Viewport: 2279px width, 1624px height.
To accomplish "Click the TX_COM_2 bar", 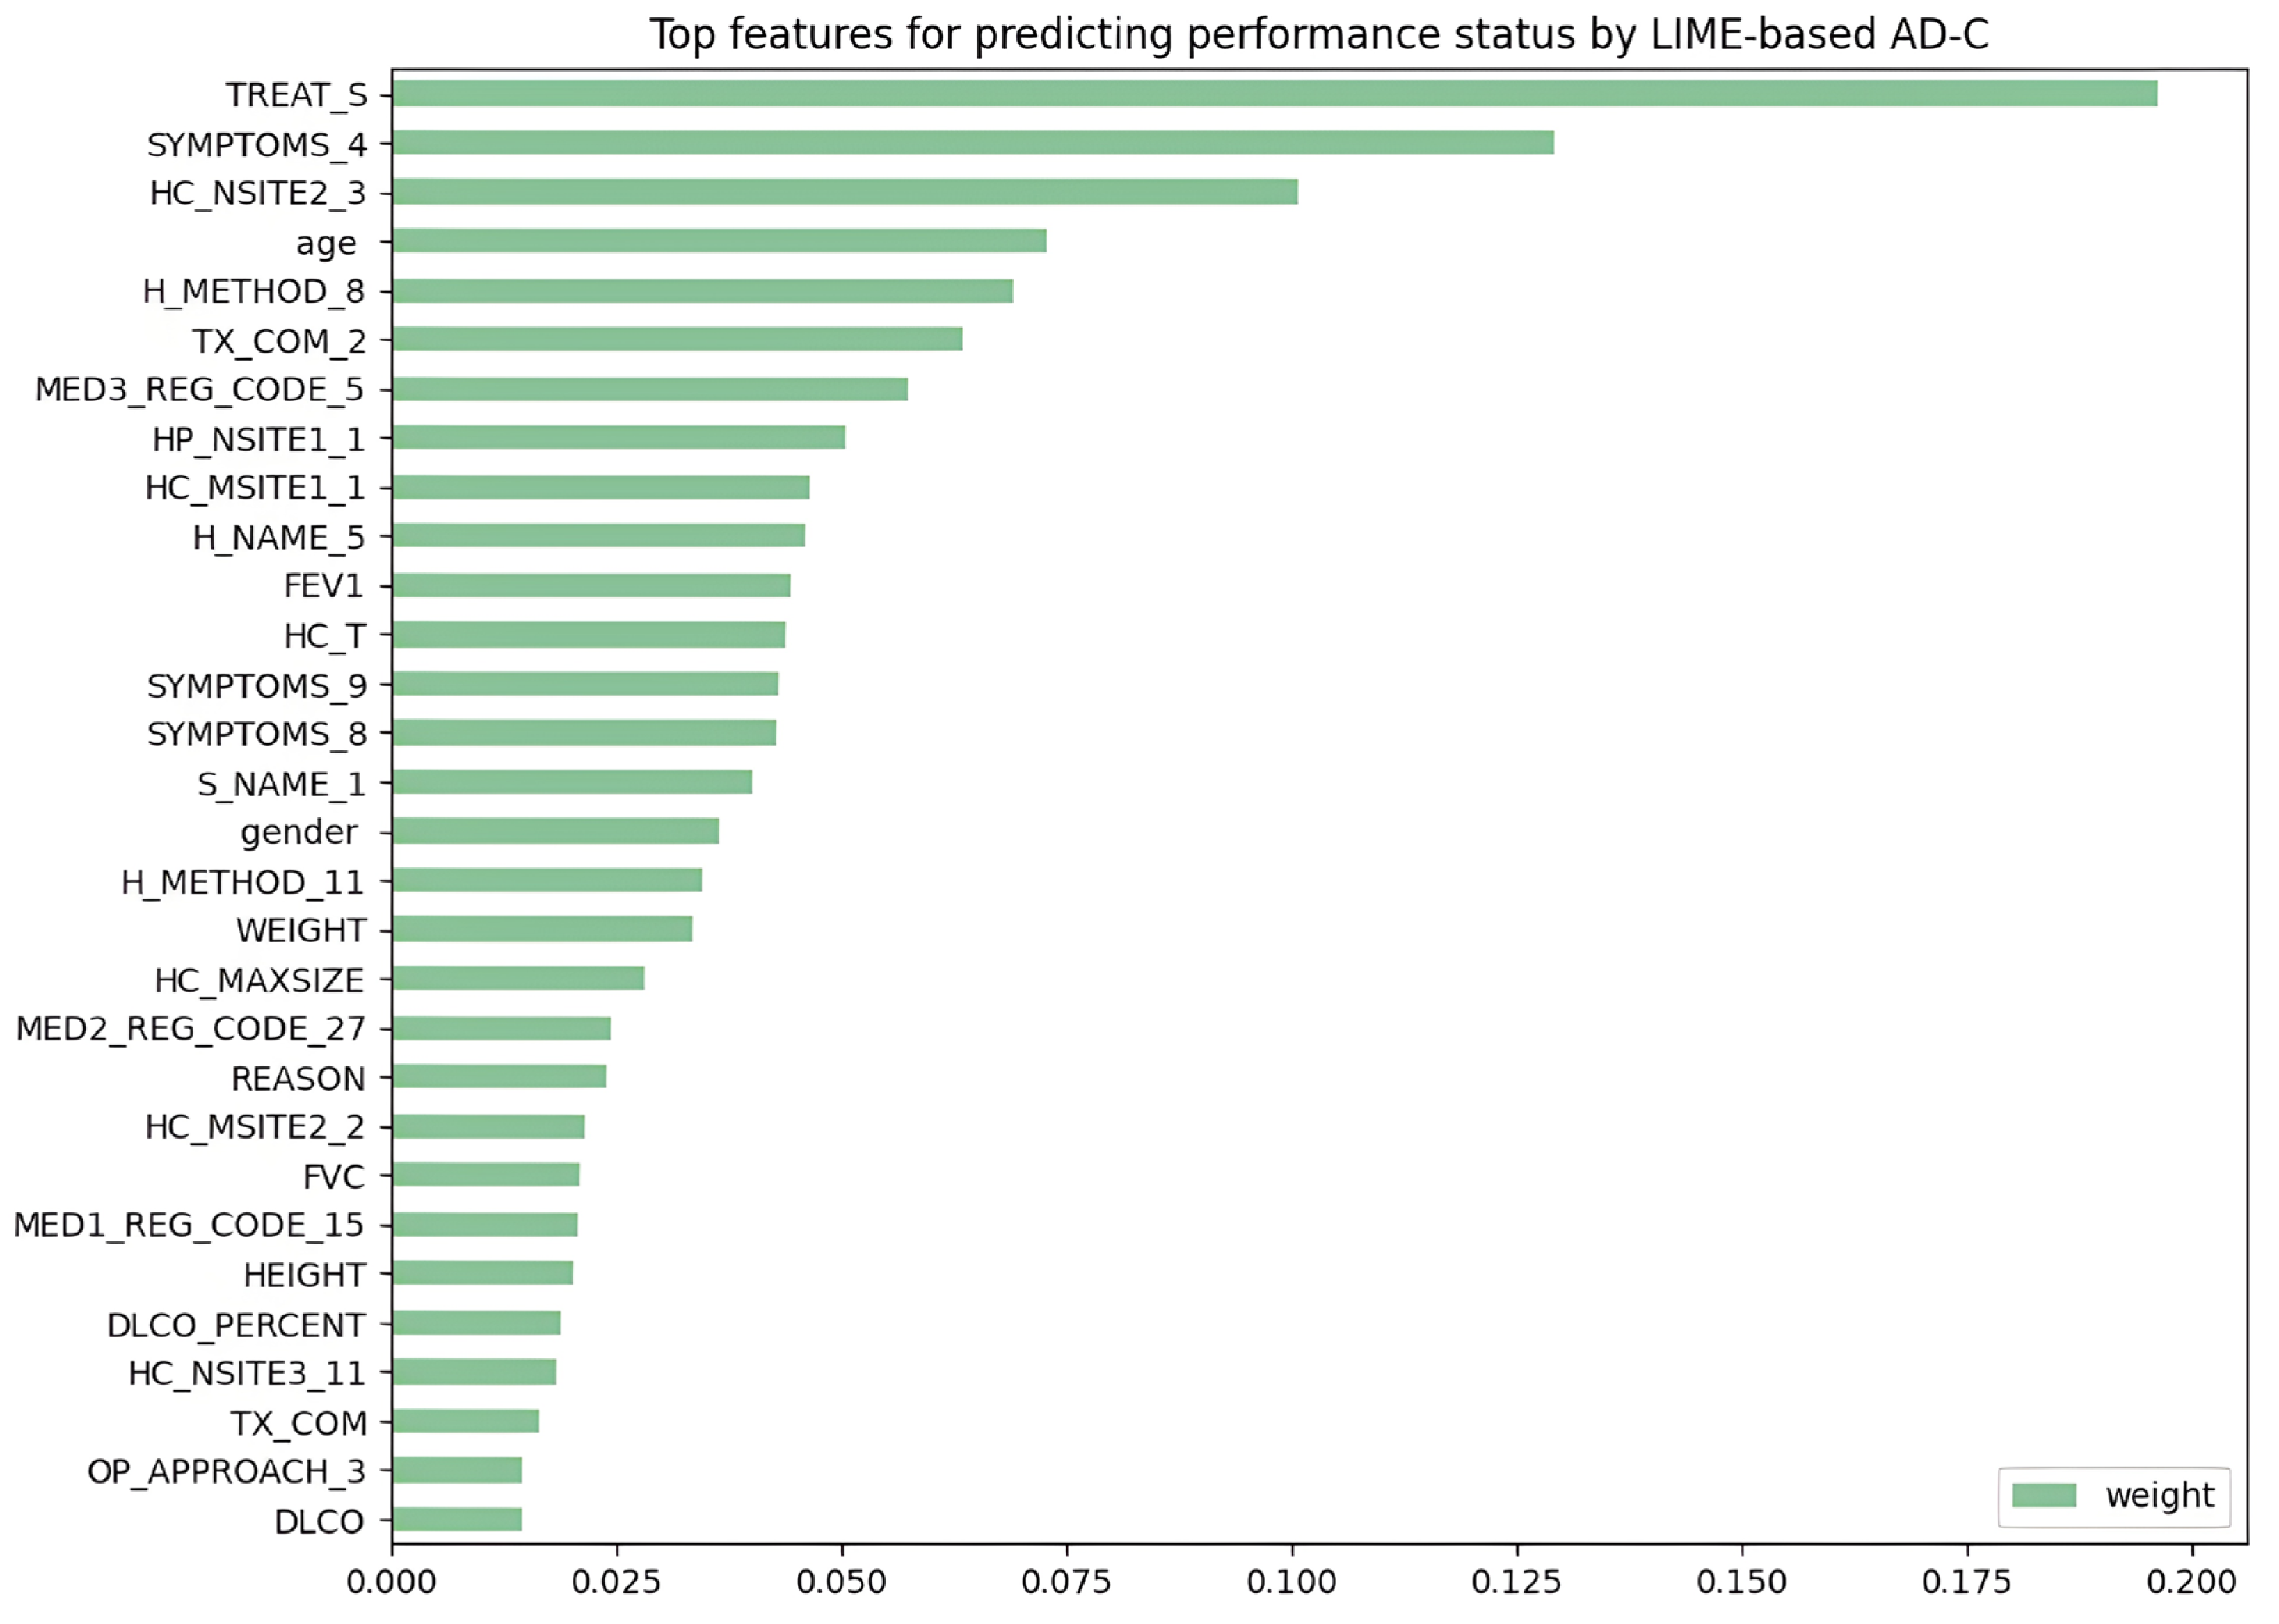I will click(677, 339).
